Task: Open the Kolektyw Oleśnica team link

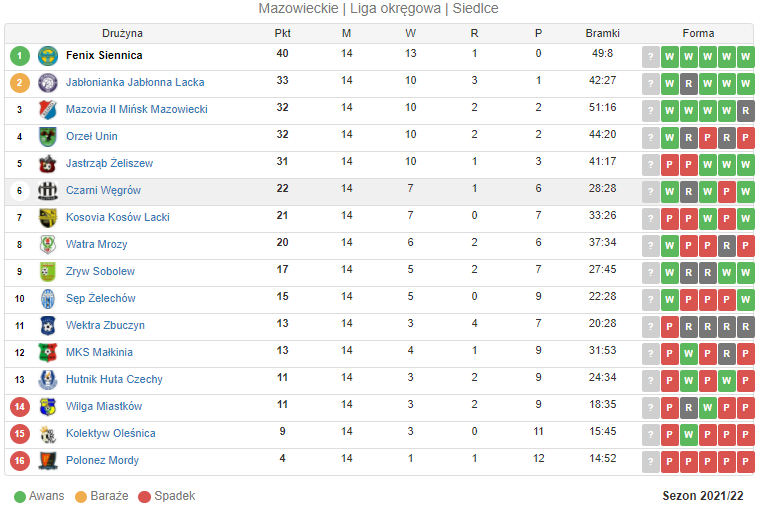Action: pyautogui.click(x=111, y=434)
